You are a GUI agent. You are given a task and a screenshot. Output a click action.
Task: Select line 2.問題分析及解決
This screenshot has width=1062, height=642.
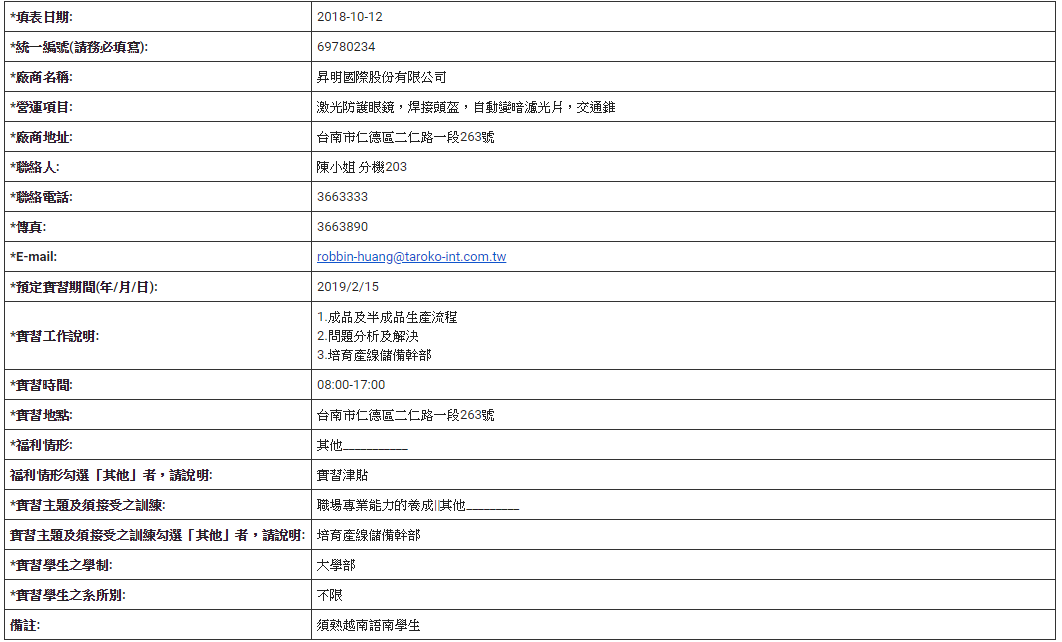click(x=368, y=336)
